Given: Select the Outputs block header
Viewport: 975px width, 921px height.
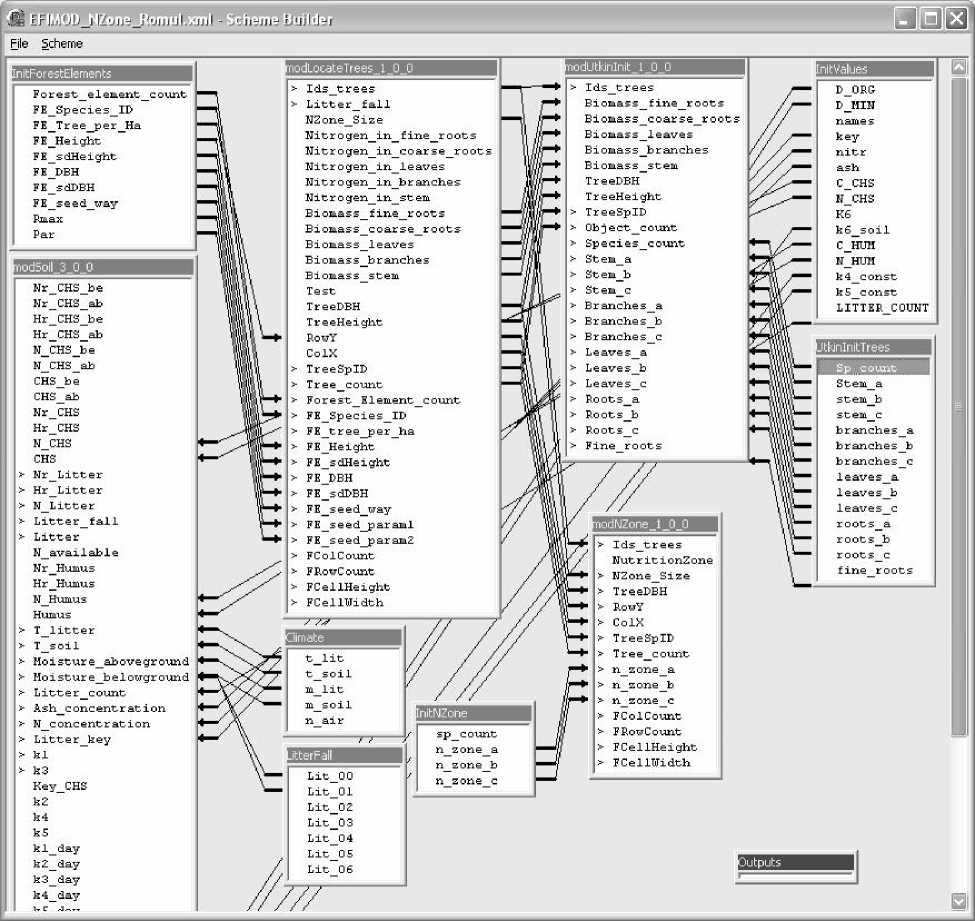Looking at the screenshot, I should pyautogui.click(x=795, y=862).
